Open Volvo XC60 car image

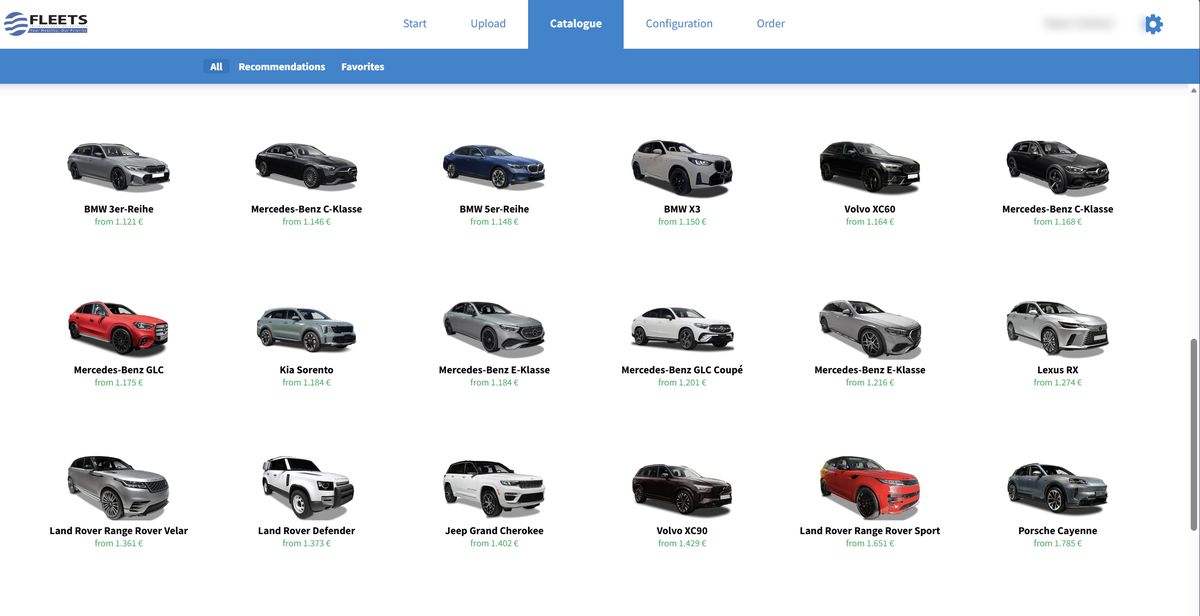click(870, 166)
